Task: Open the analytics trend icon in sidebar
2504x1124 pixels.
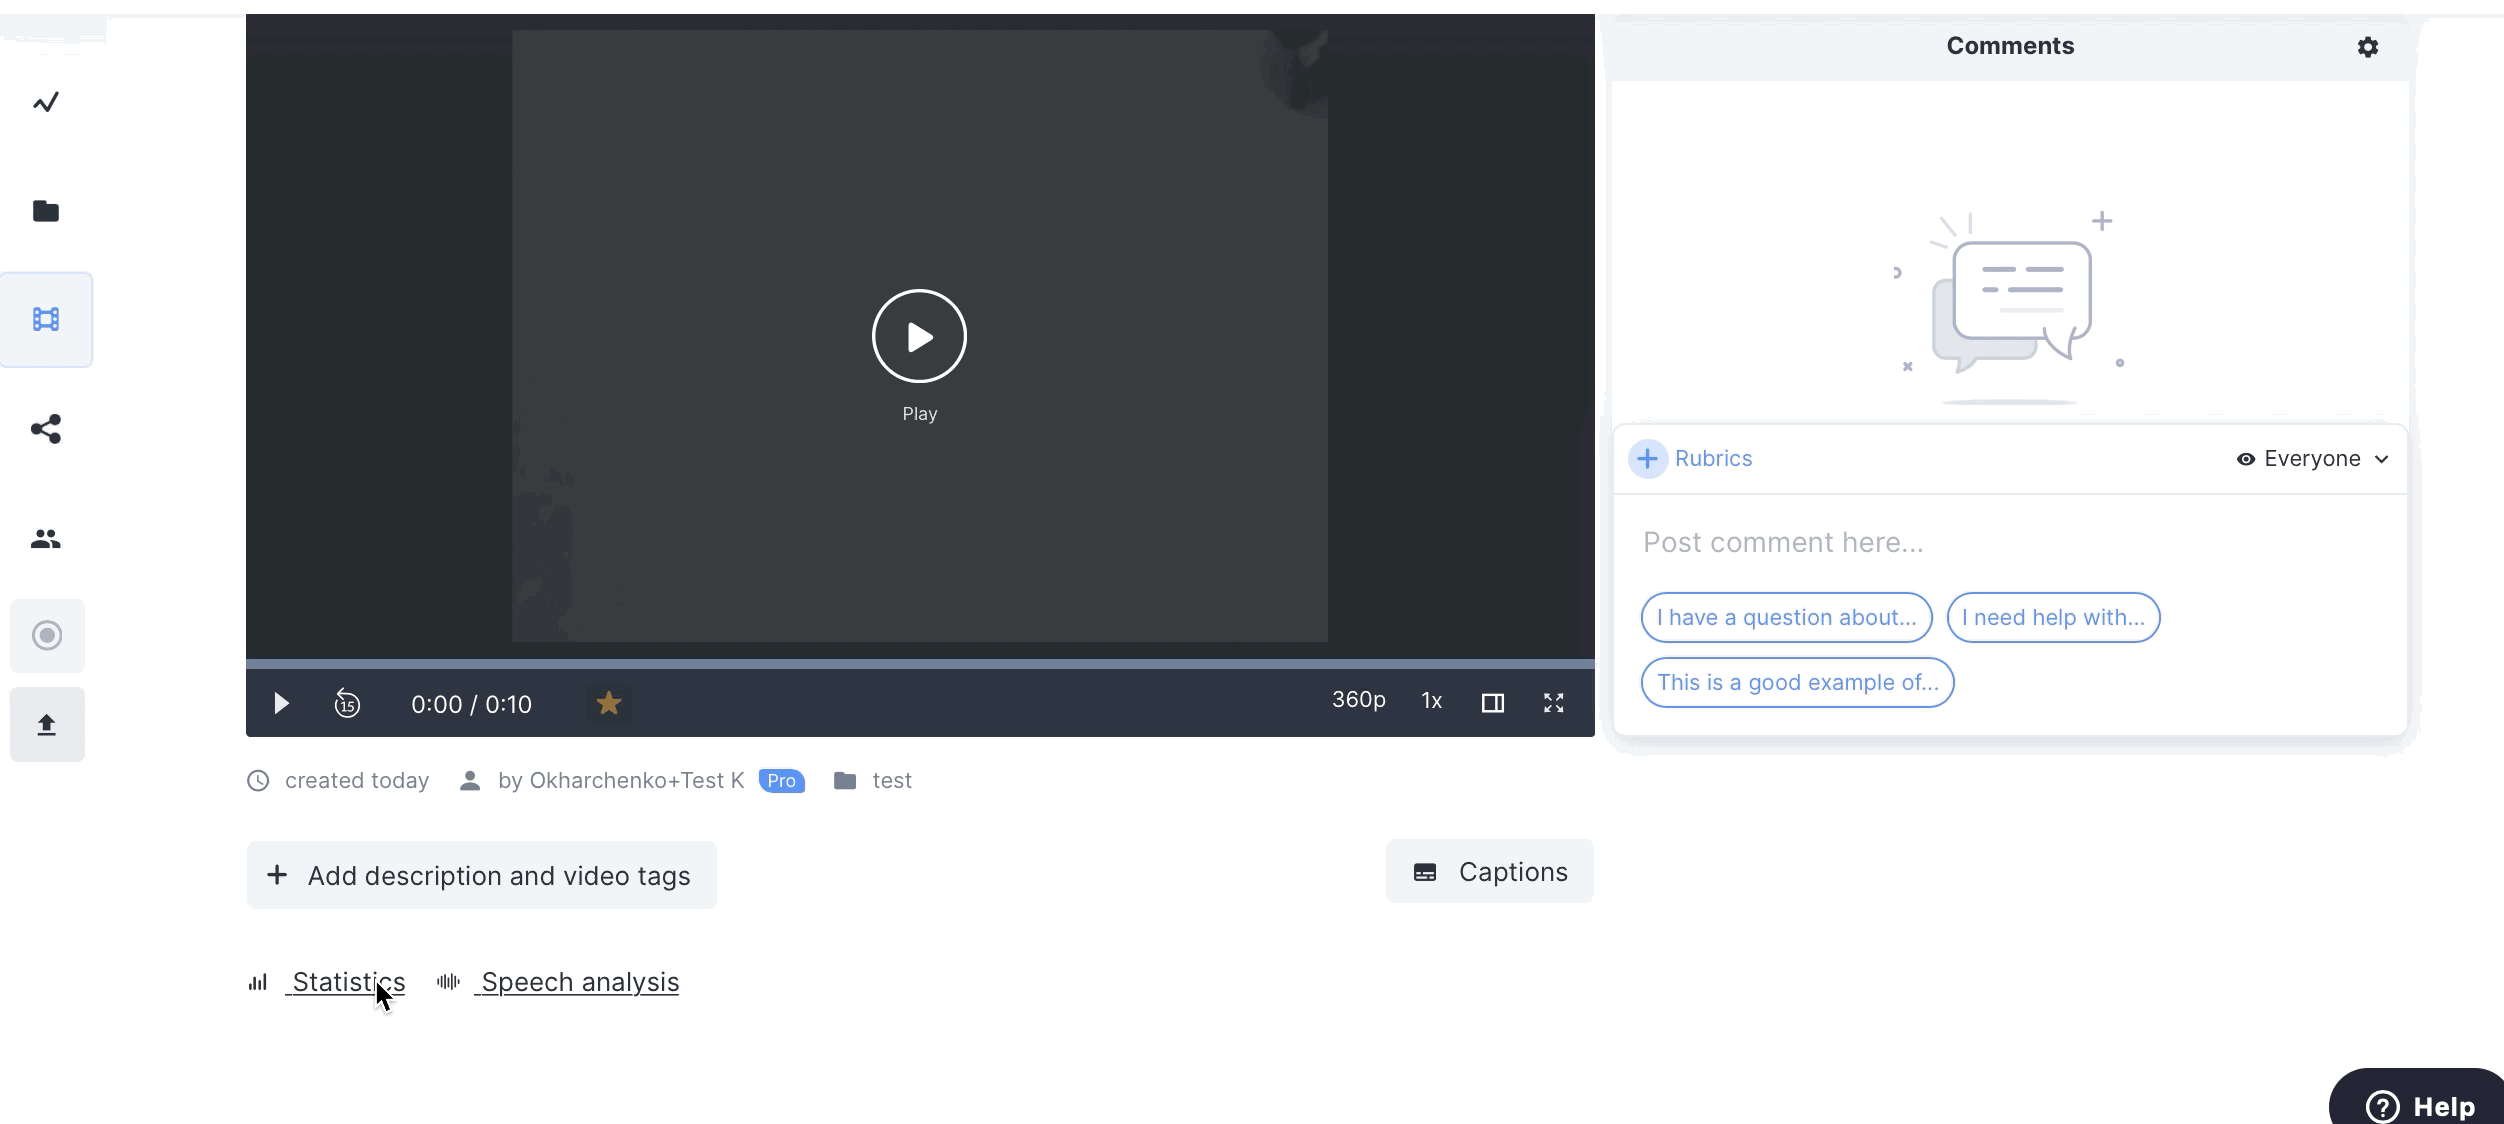Action: point(46,102)
